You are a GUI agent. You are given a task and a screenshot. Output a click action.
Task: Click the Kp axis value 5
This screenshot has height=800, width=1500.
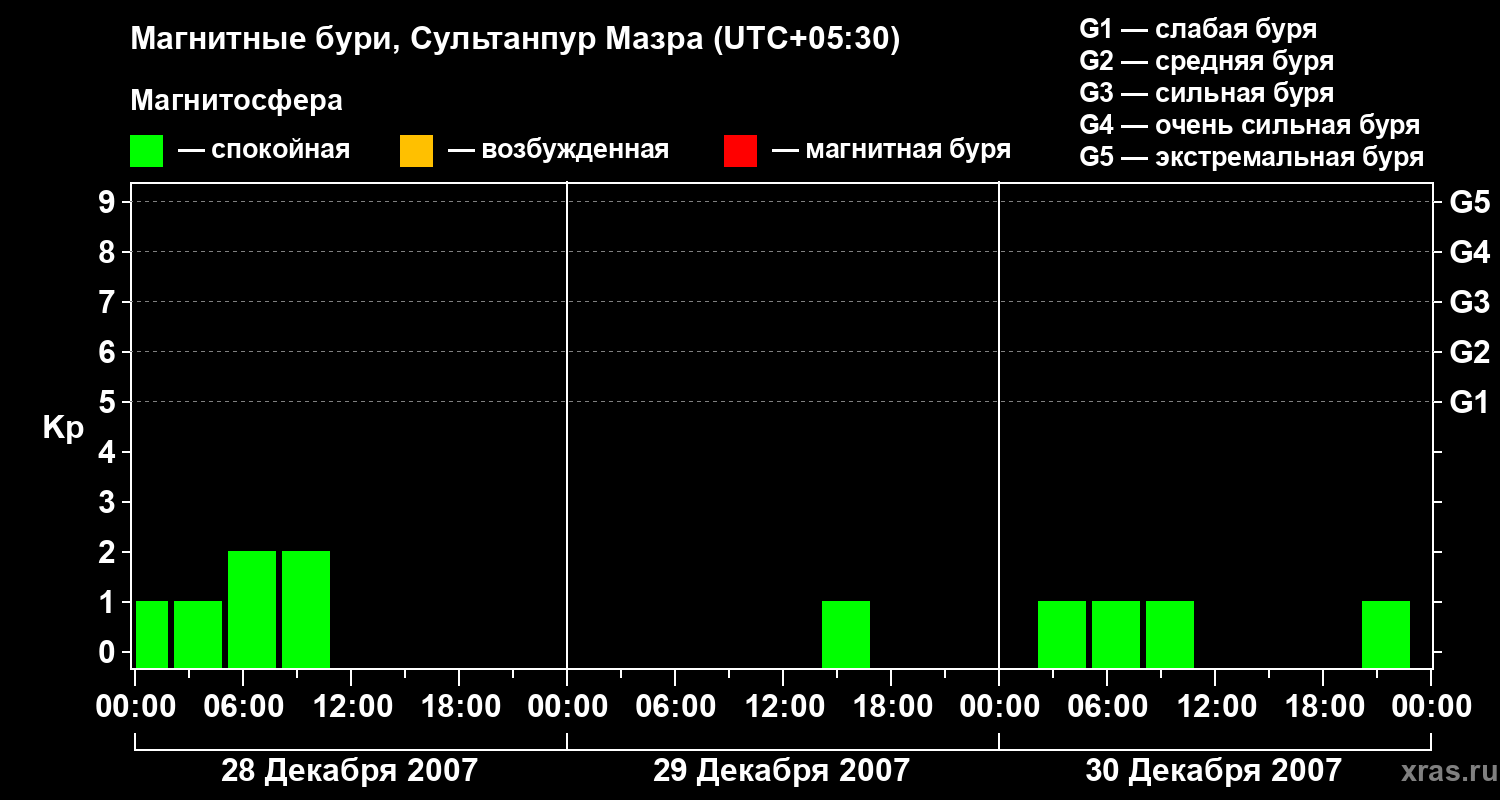click(109, 402)
